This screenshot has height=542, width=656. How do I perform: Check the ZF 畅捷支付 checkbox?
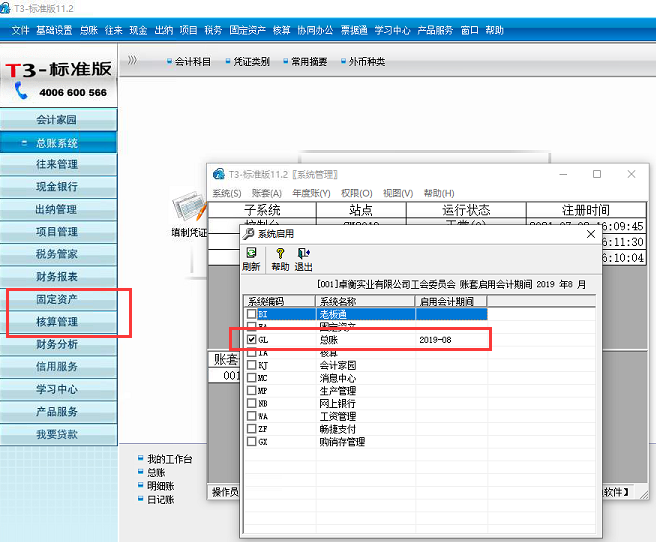[x=251, y=429]
